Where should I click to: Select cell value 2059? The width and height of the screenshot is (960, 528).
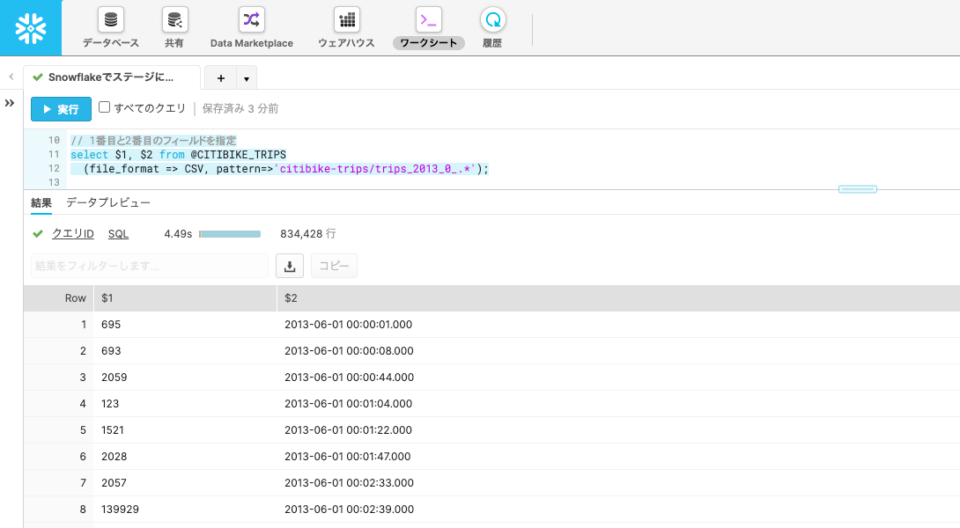click(114, 377)
